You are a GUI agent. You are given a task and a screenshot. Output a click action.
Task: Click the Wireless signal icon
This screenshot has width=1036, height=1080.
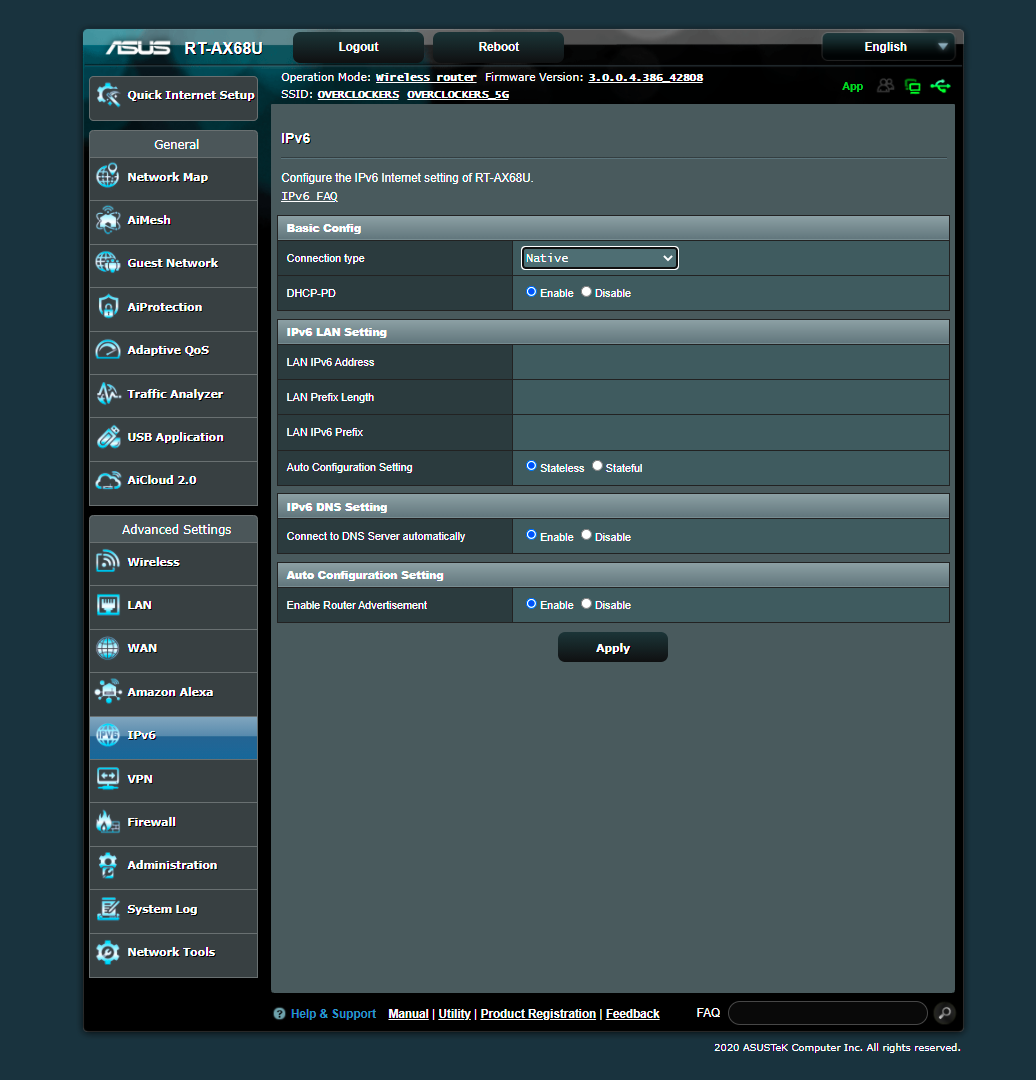(107, 561)
